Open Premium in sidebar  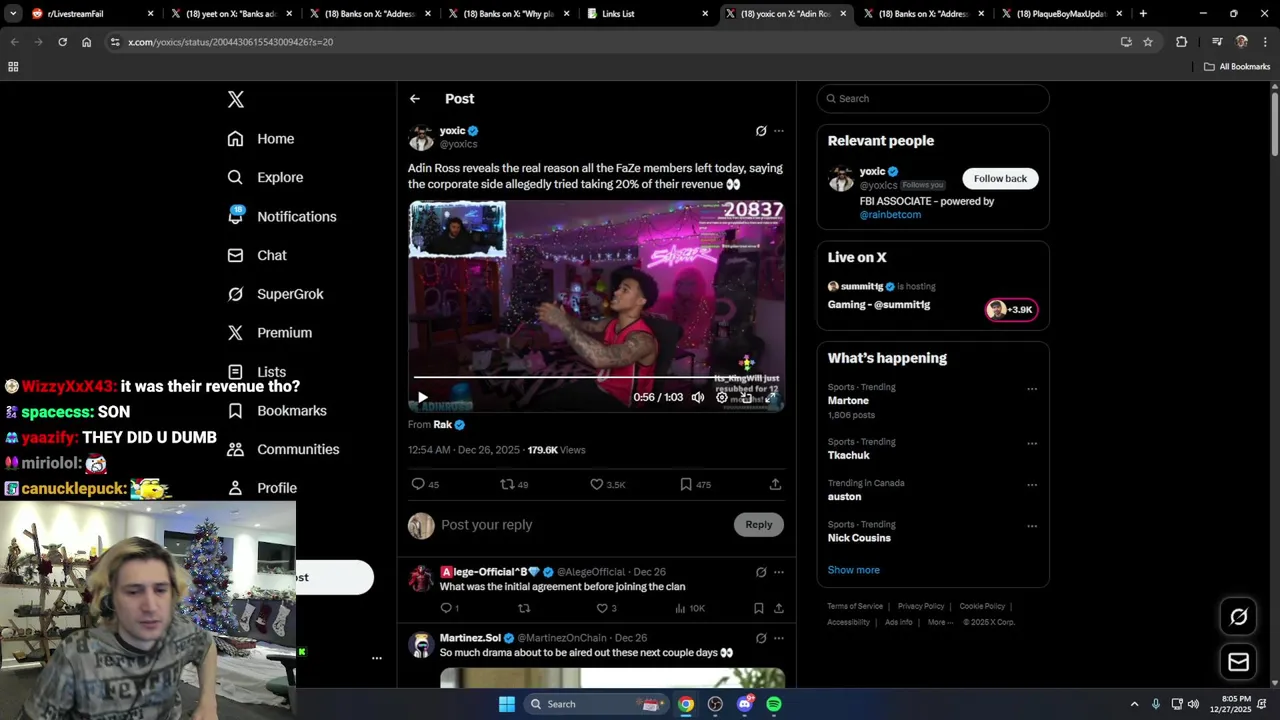269,333
